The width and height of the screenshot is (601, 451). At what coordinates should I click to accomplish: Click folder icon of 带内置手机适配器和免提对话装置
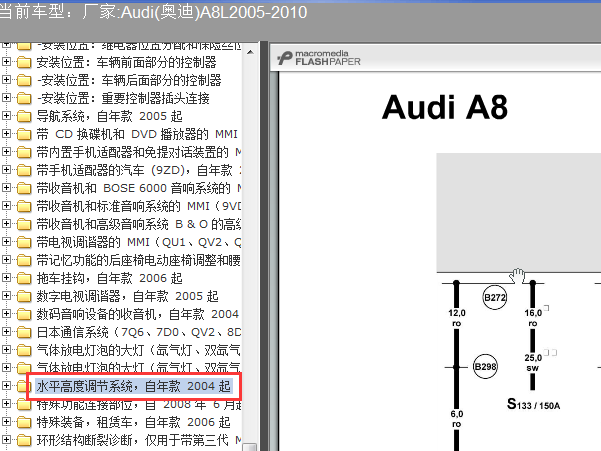click(x=24, y=153)
